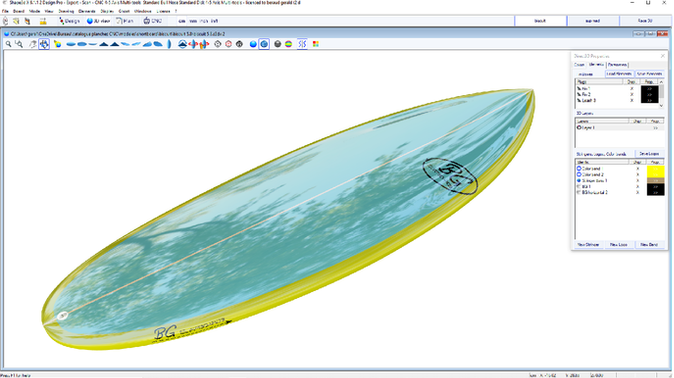Open the light settings icon
Image resolution: width=674 pixels, height=378 pixels.
[x=57, y=44]
